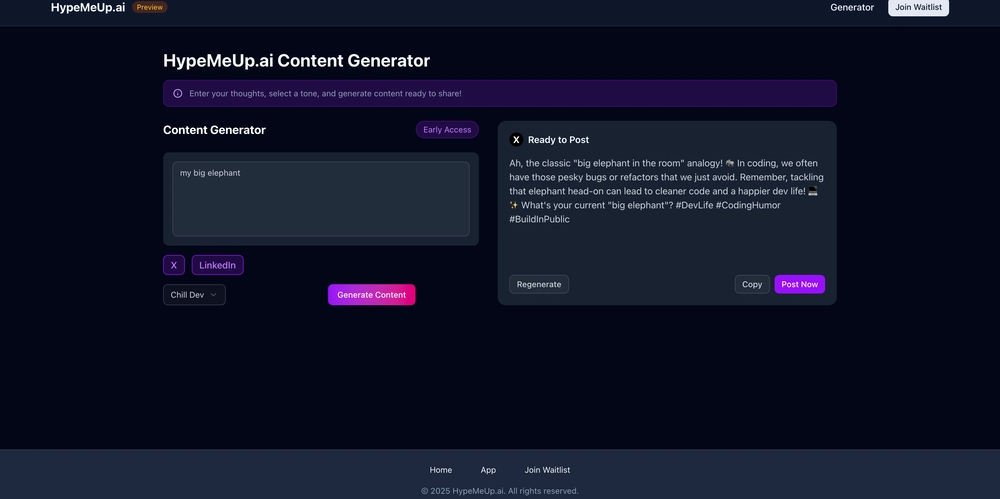The height and width of the screenshot is (499, 1000).
Task: Focus the thoughts text area
Action: (x=321, y=199)
